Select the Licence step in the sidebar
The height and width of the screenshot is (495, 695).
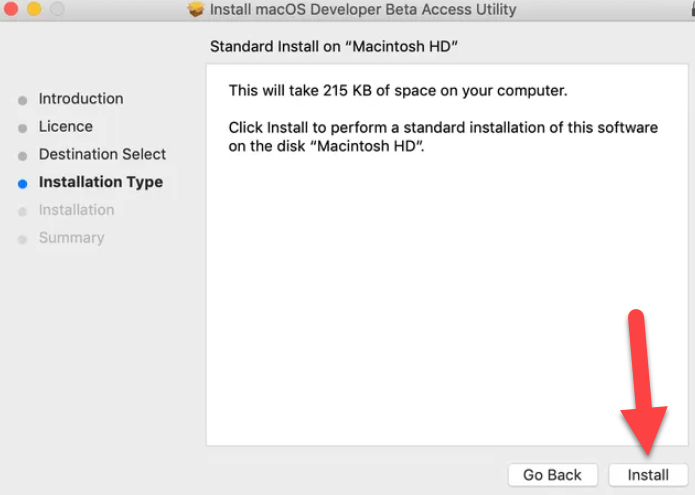pos(66,127)
